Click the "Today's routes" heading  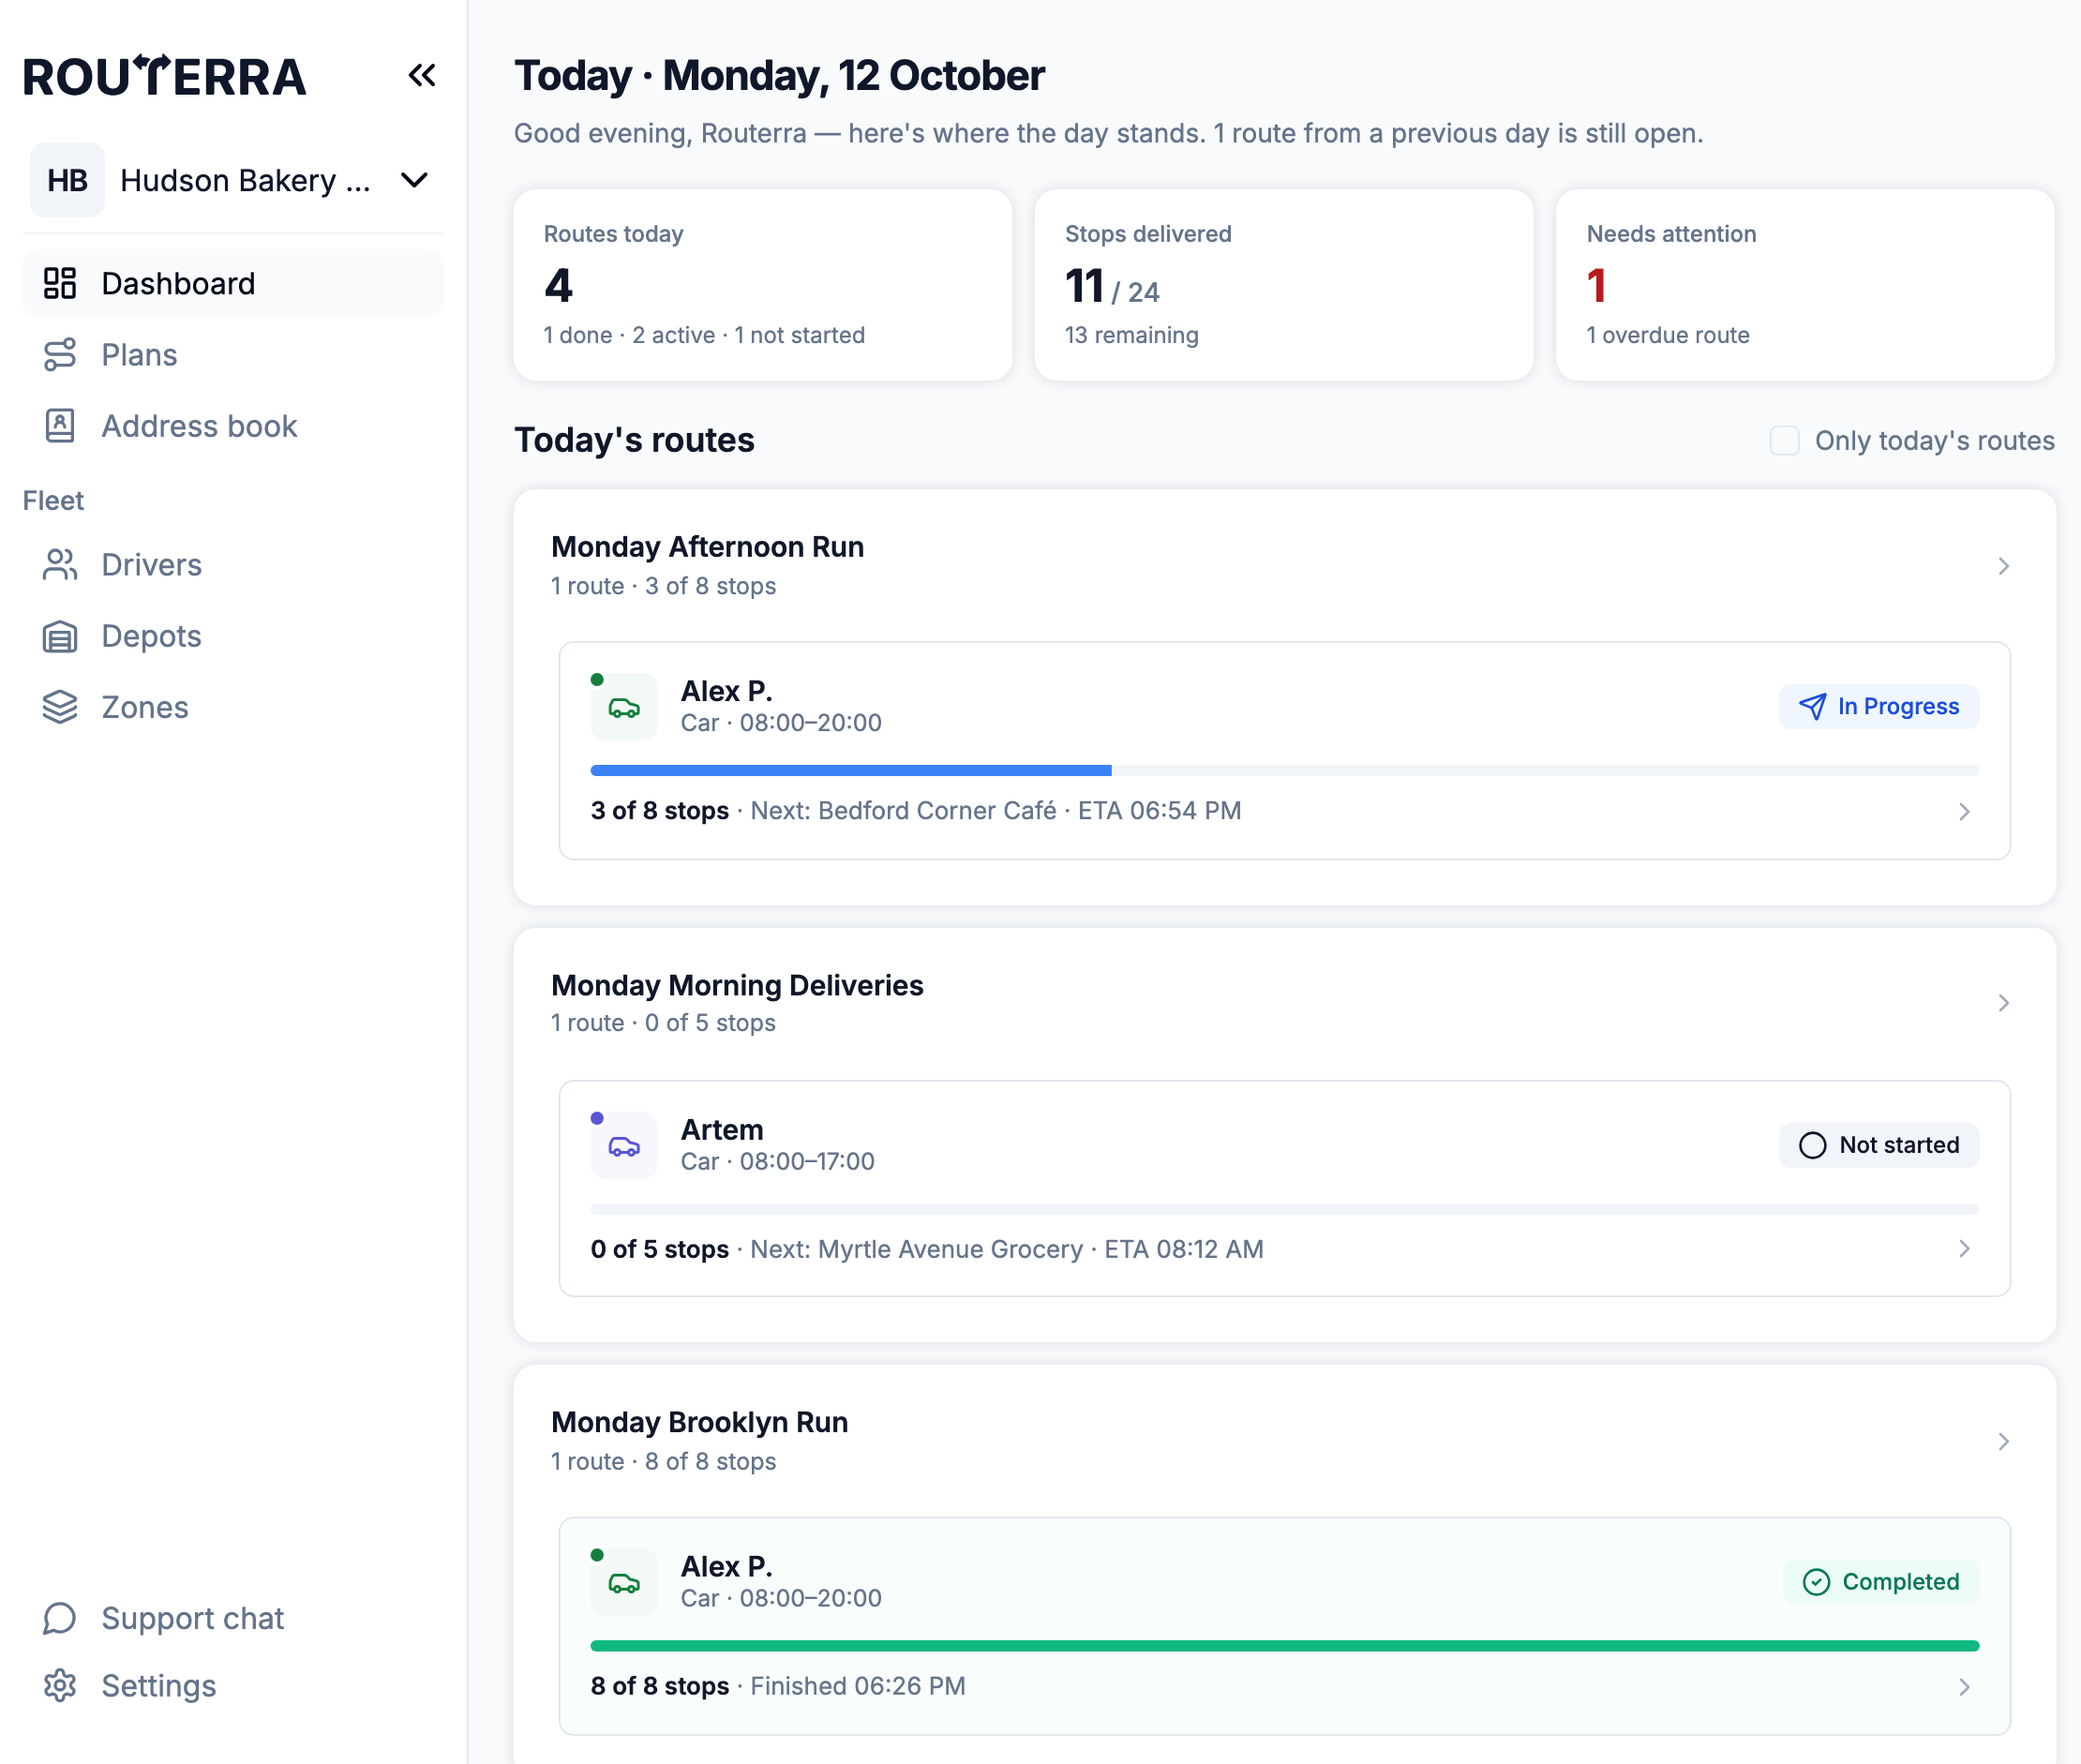click(x=634, y=440)
